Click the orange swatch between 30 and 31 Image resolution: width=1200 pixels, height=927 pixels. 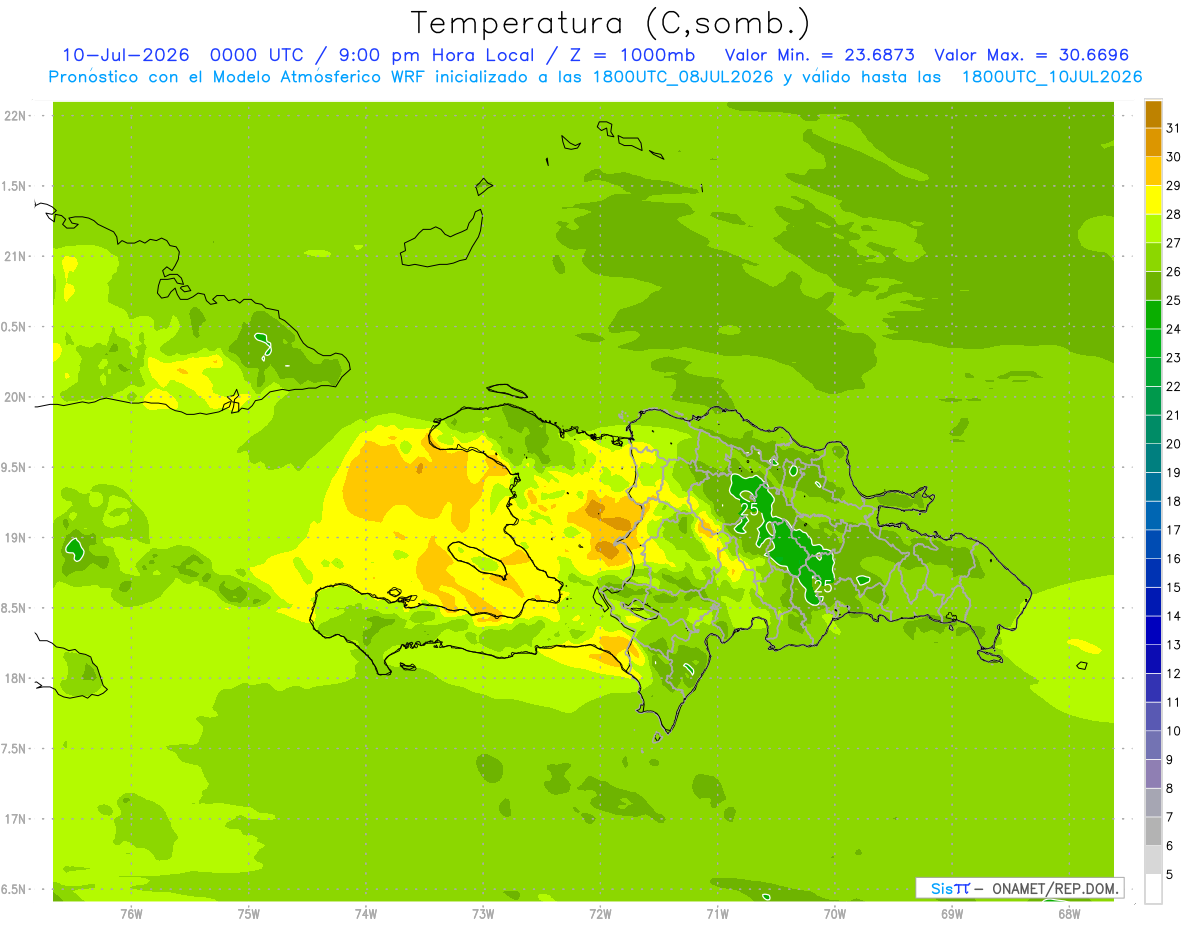[1153, 142]
